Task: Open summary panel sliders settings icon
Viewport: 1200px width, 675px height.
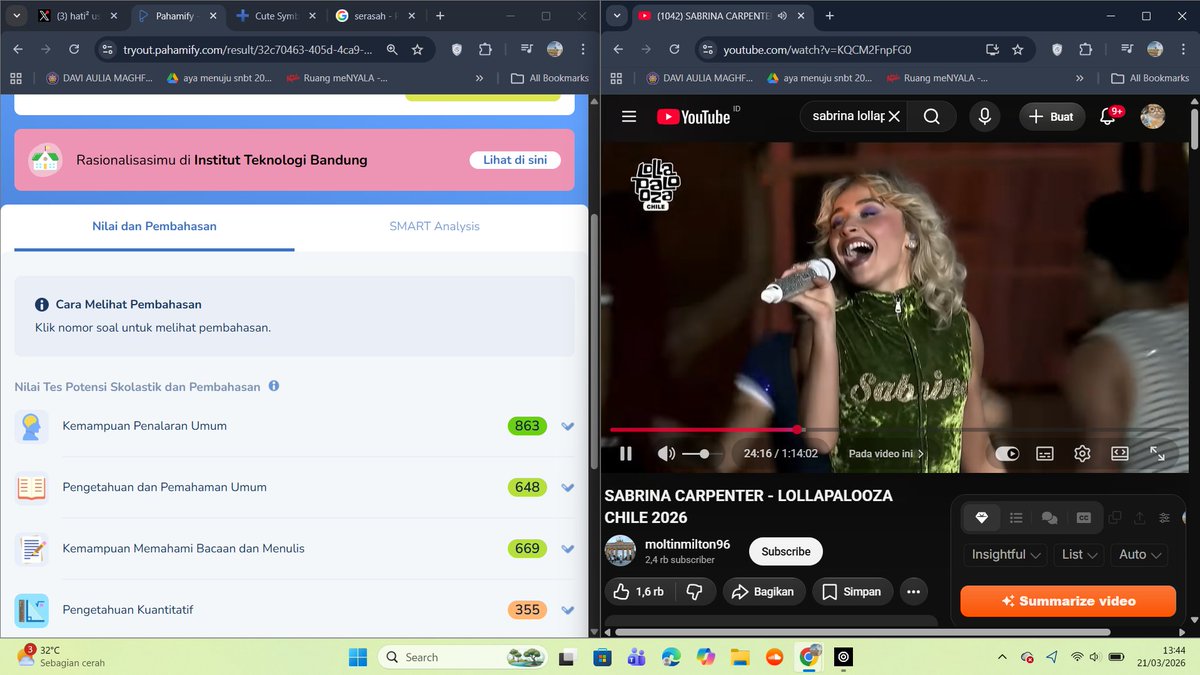Action: (1164, 517)
